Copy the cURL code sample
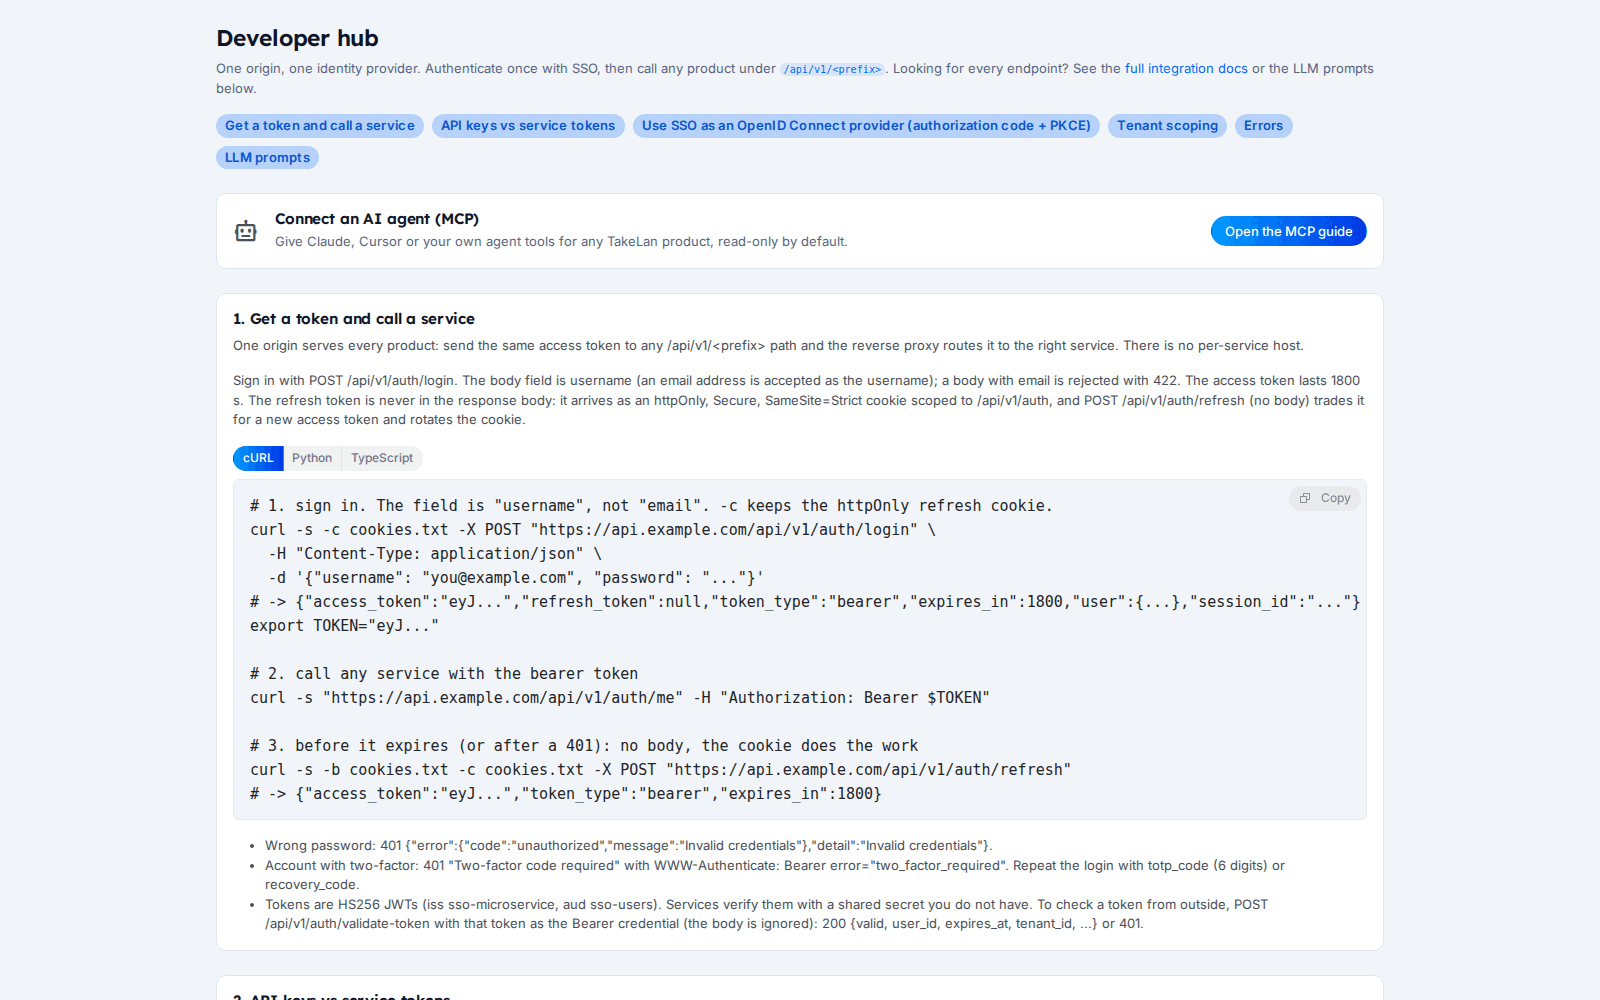 tap(1325, 498)
